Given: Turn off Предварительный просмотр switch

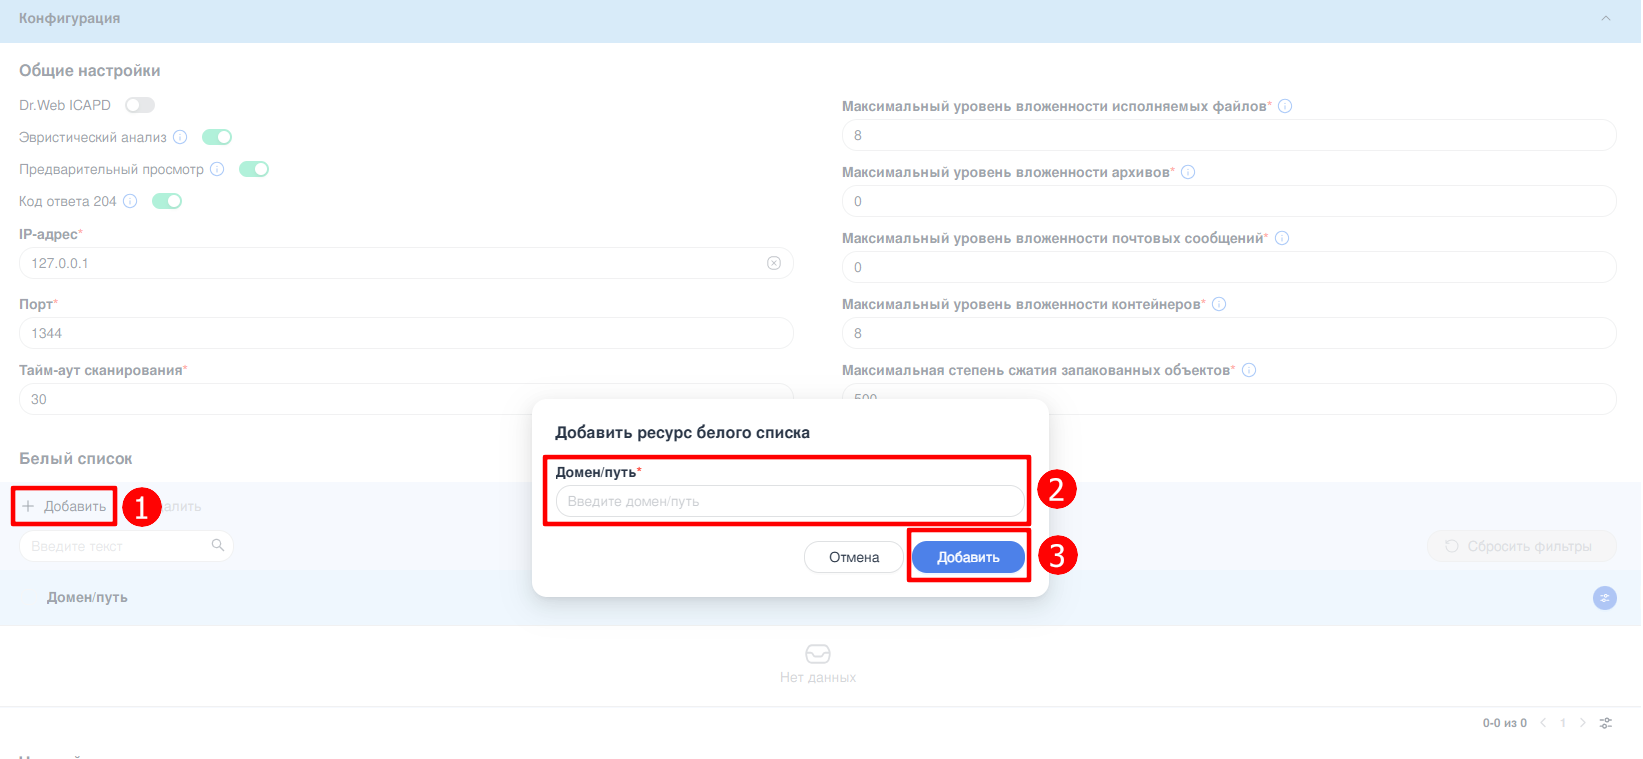Looking at the screenshot, I should coord(254,169).
